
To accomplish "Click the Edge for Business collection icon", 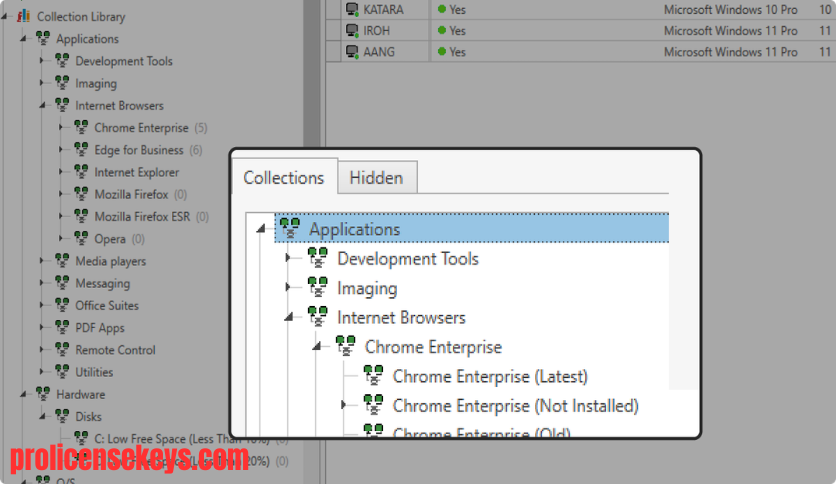I will (x=81, y=149).
